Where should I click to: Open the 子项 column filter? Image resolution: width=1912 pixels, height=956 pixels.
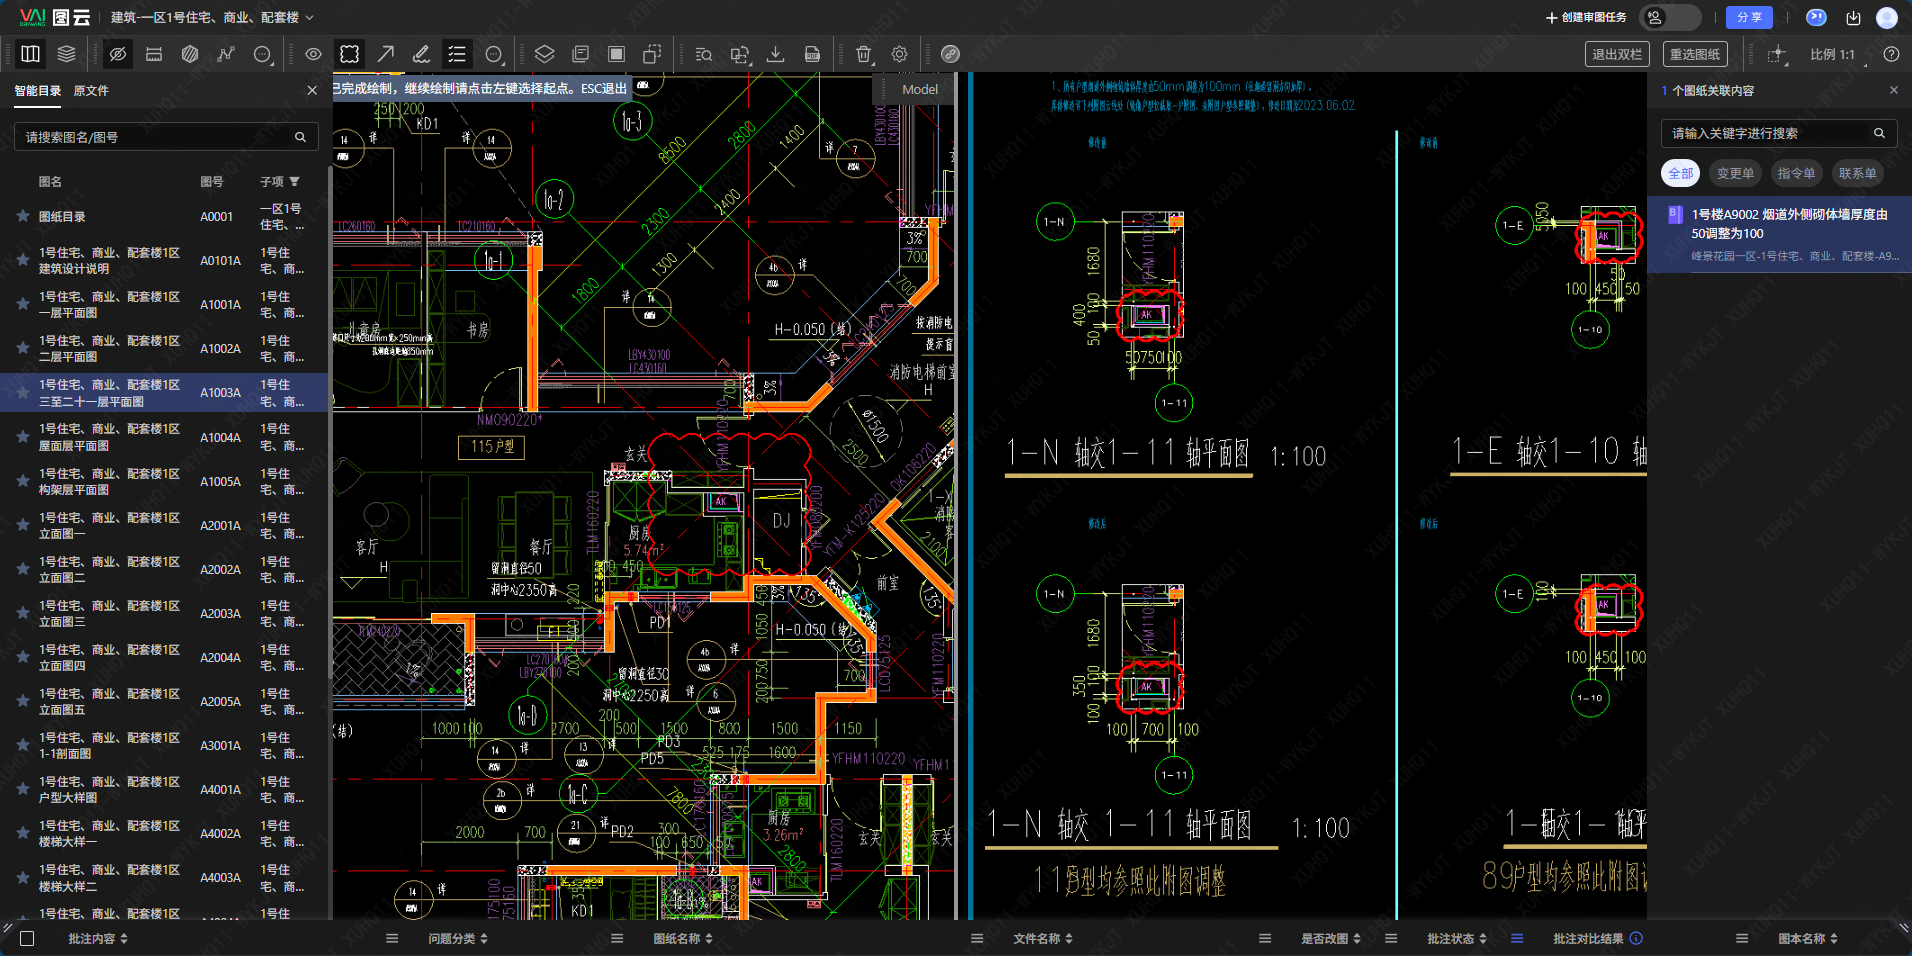[294, 182]
